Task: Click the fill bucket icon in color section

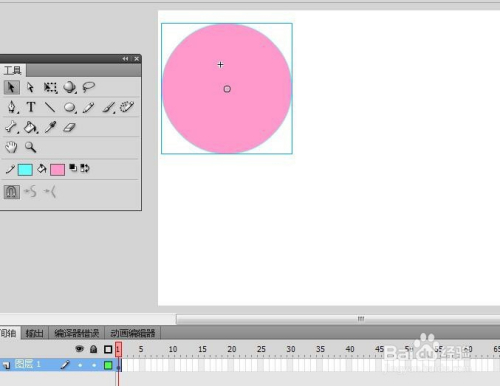Action: 42,169
